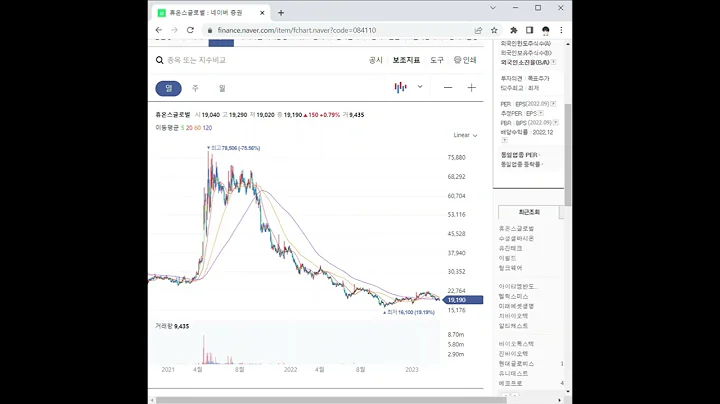720x404 pixels.
Task: Open the Linear scale dropdown
Action: pos(465,135)
